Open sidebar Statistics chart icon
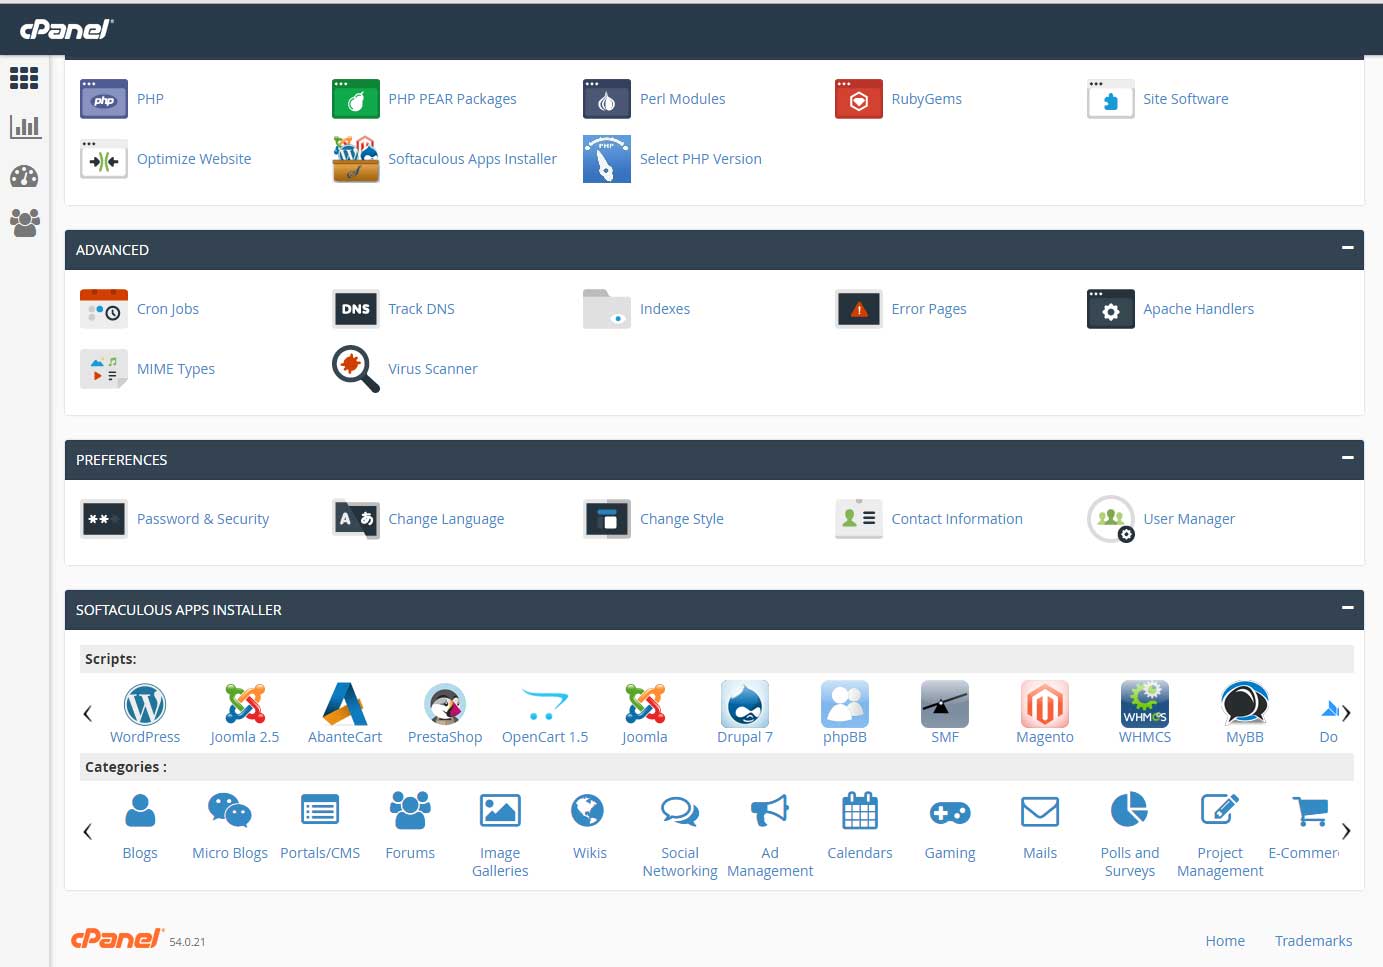 click(24, 127)
